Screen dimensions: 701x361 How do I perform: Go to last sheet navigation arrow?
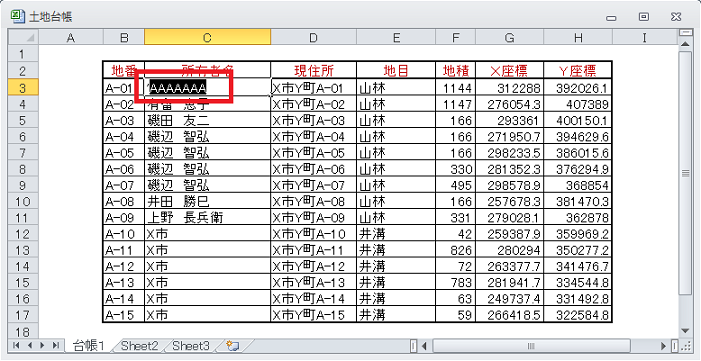56,345
